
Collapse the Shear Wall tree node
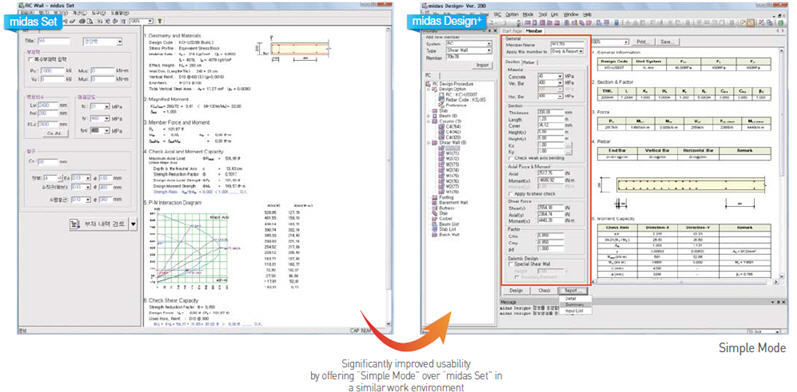(428, 143)
